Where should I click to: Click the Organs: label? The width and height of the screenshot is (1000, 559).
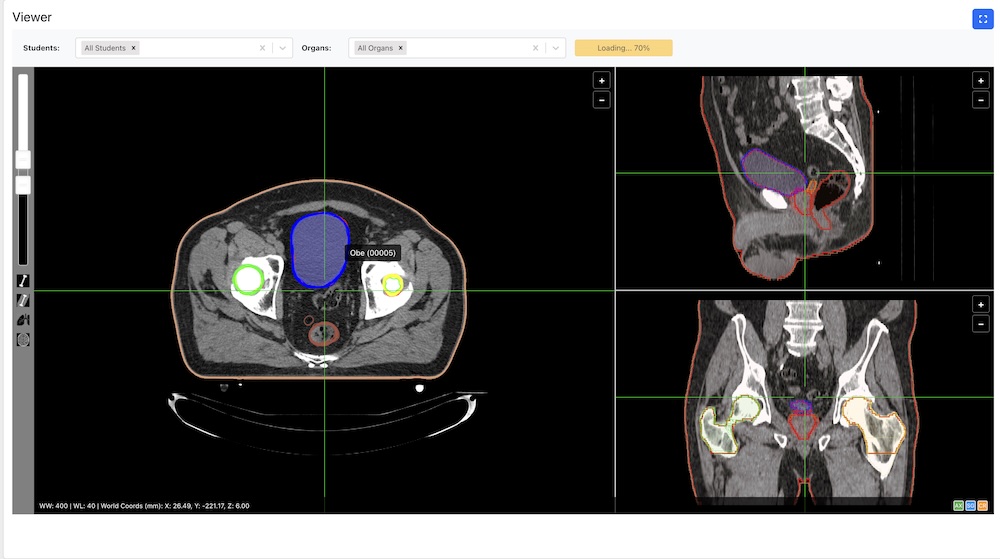pos(316,48)
